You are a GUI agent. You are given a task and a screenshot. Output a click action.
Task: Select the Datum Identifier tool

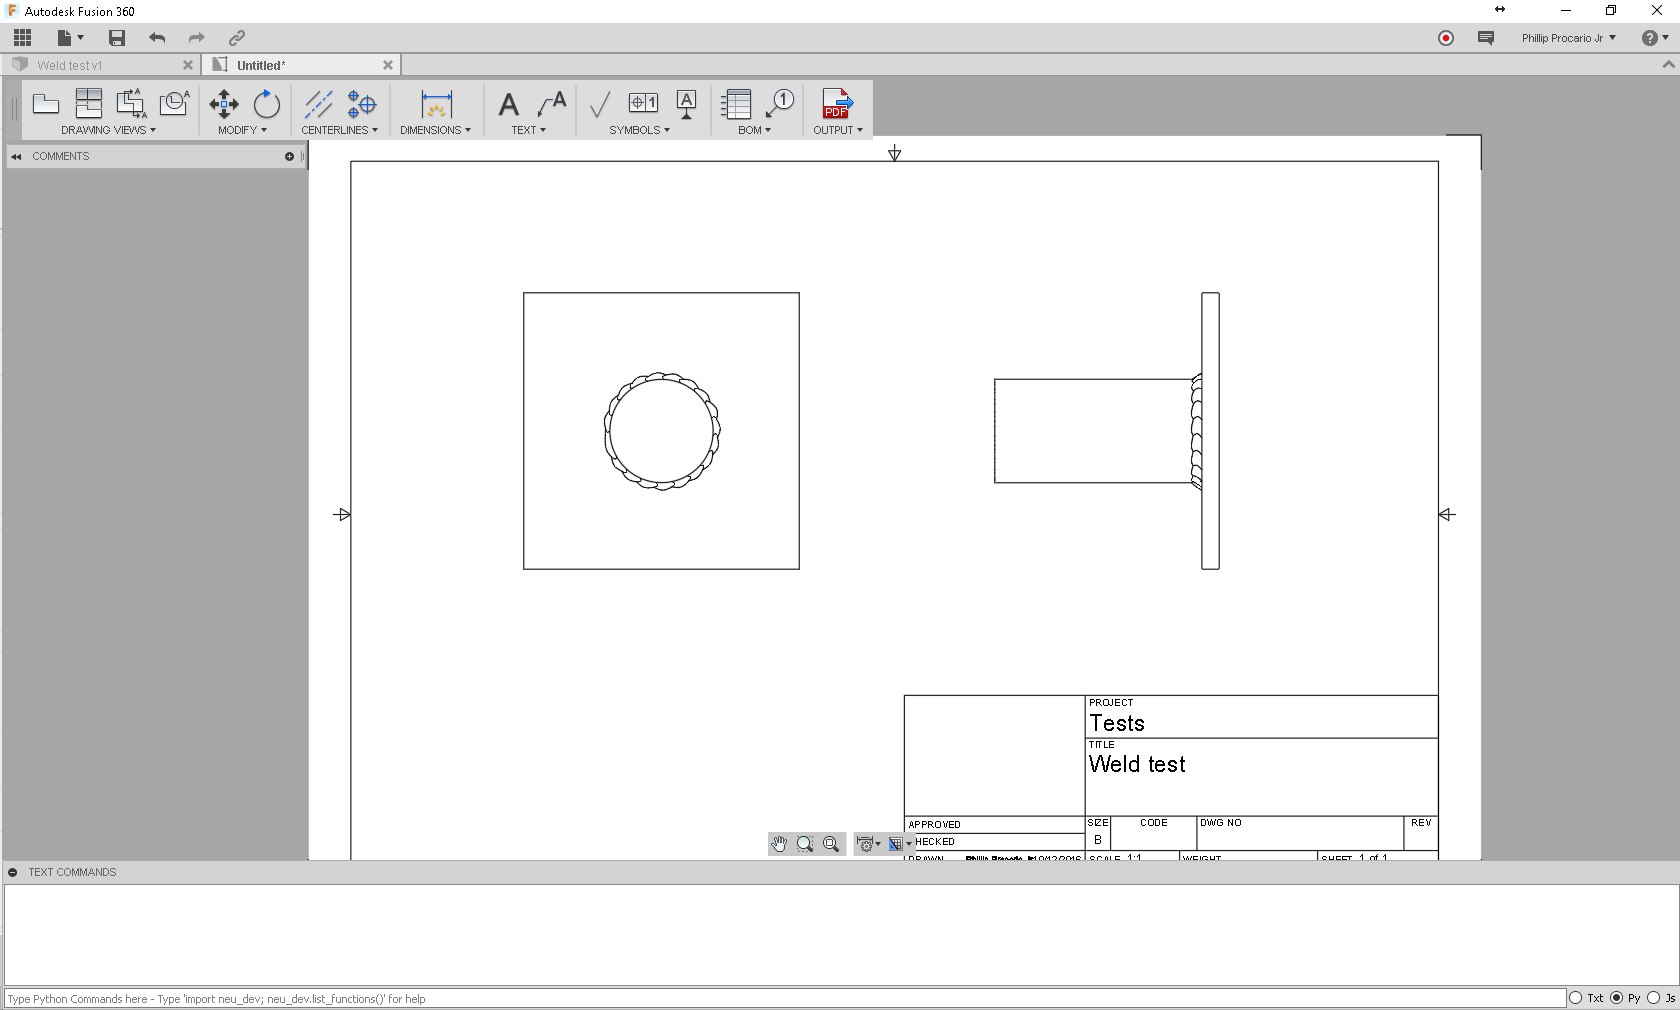(x=686, y=104)
